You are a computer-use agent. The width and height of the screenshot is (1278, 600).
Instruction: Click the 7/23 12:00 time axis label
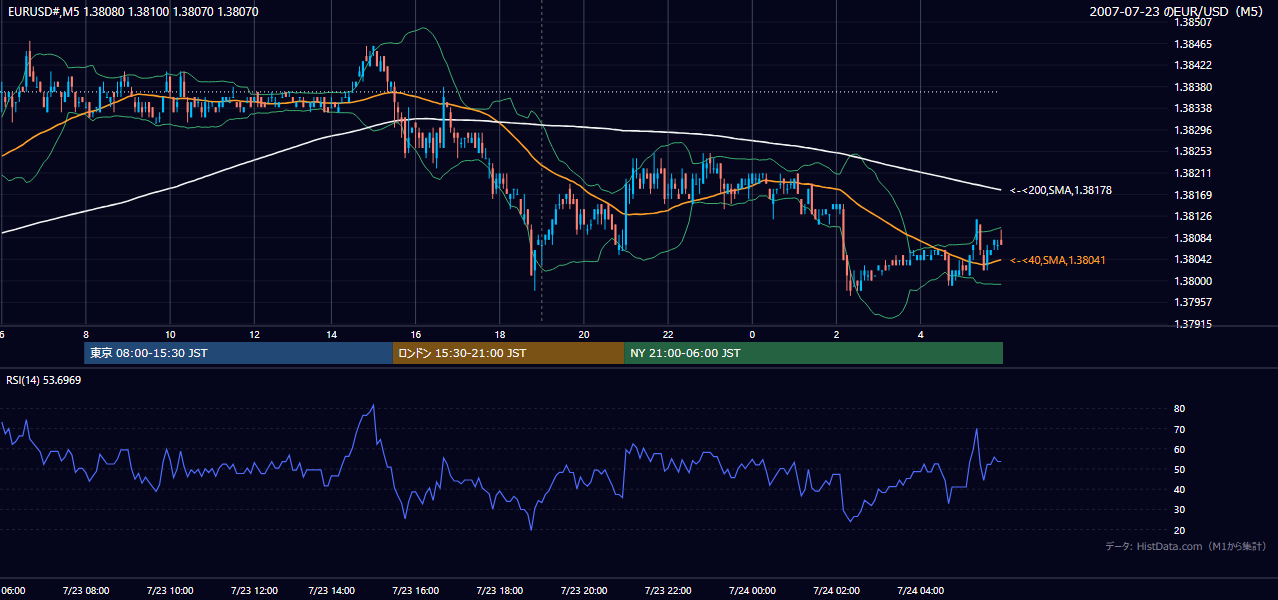[x=253, y=591]
